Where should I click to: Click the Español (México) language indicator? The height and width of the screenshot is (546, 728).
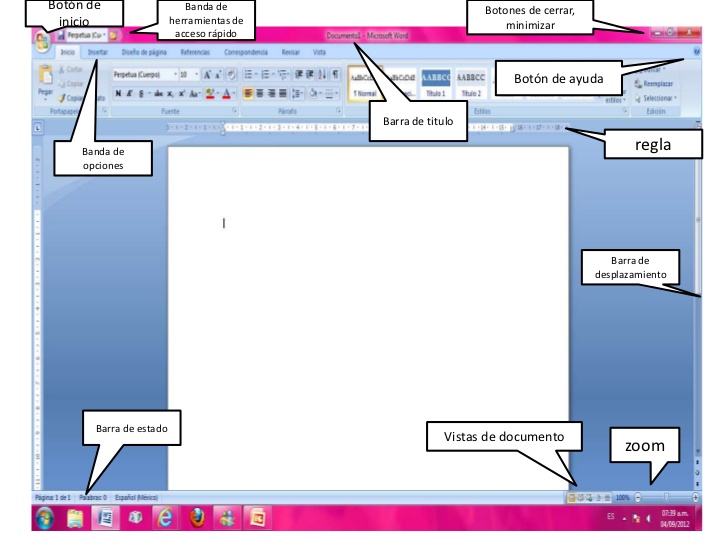[x=136, y=498]
